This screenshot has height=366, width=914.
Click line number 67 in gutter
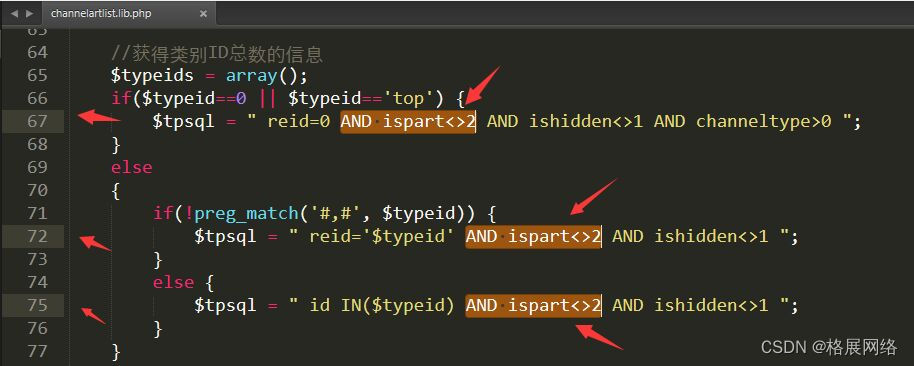37,121
